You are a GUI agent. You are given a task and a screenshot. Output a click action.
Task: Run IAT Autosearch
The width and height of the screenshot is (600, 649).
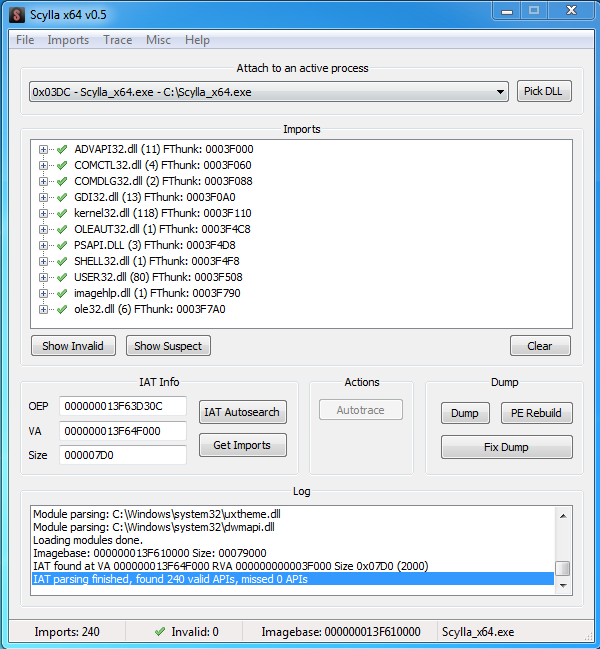coord(242,412)
